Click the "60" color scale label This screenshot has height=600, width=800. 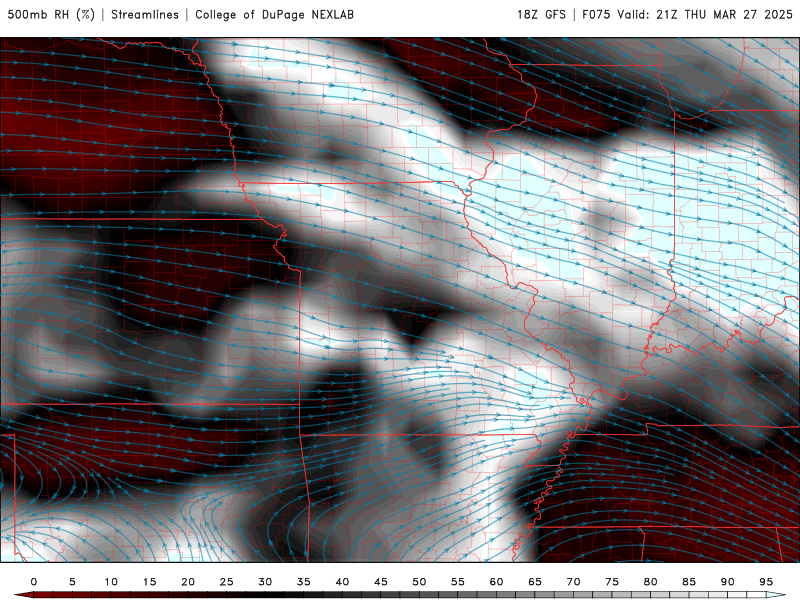tap(496, 582)
